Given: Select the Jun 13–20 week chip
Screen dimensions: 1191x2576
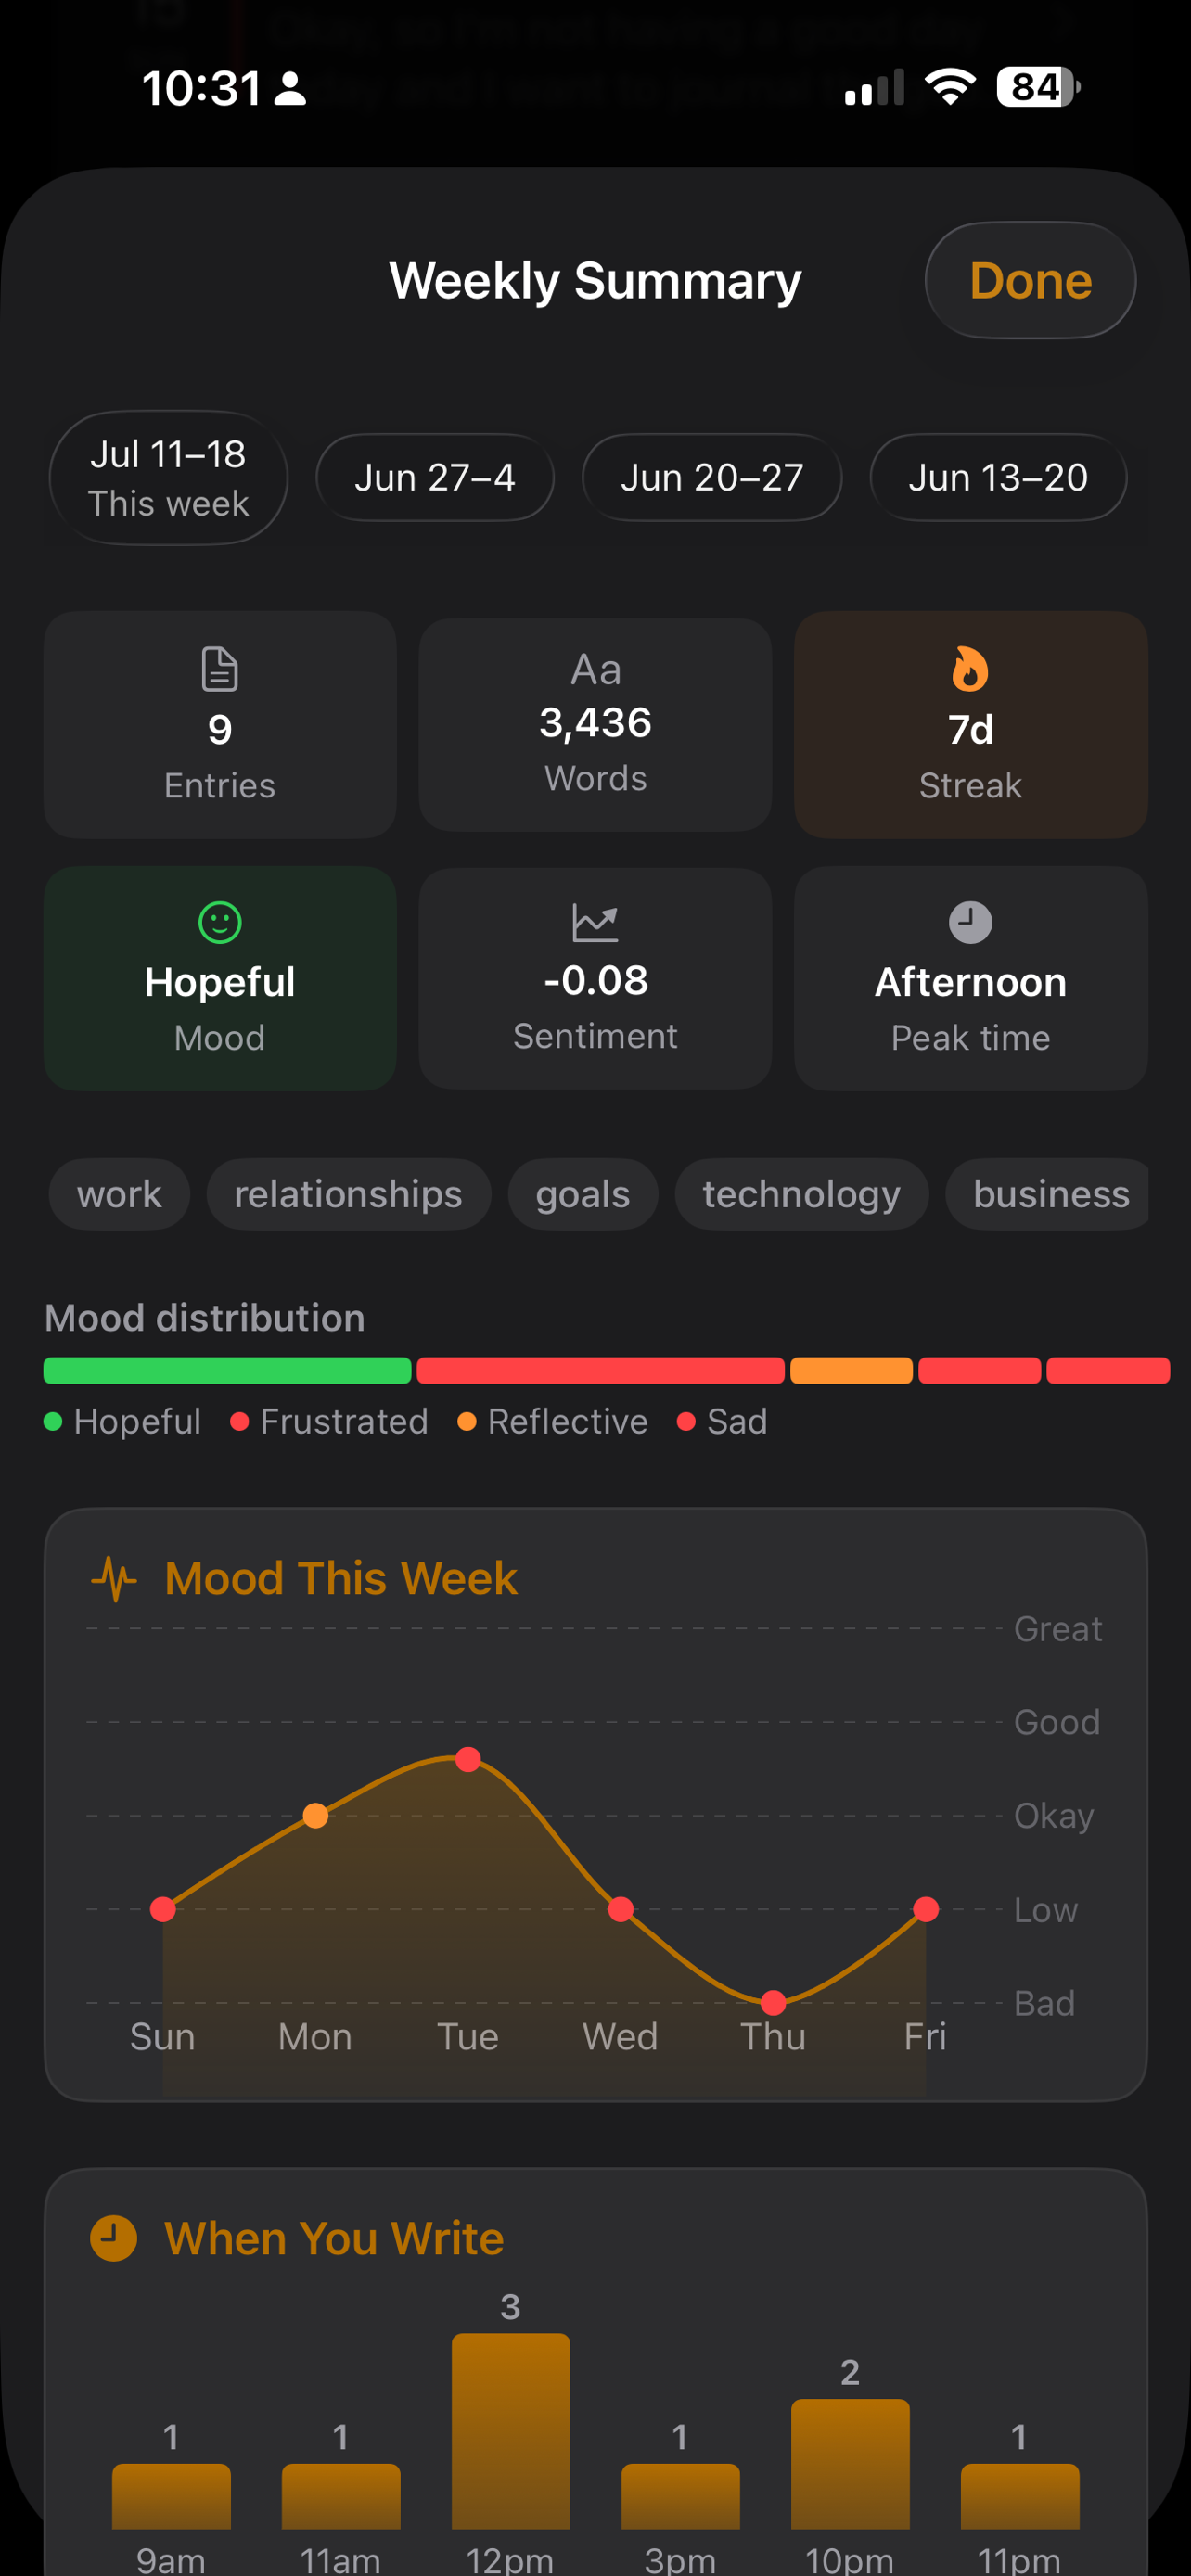Looking at the screenshot, I should [997, 478].
